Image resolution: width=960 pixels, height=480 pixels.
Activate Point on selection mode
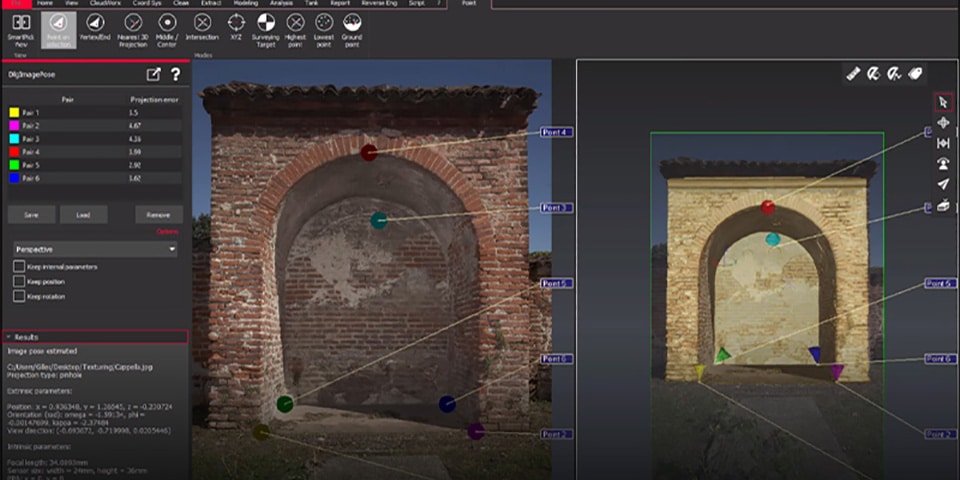pyautogui.click(x=59, y=30)
